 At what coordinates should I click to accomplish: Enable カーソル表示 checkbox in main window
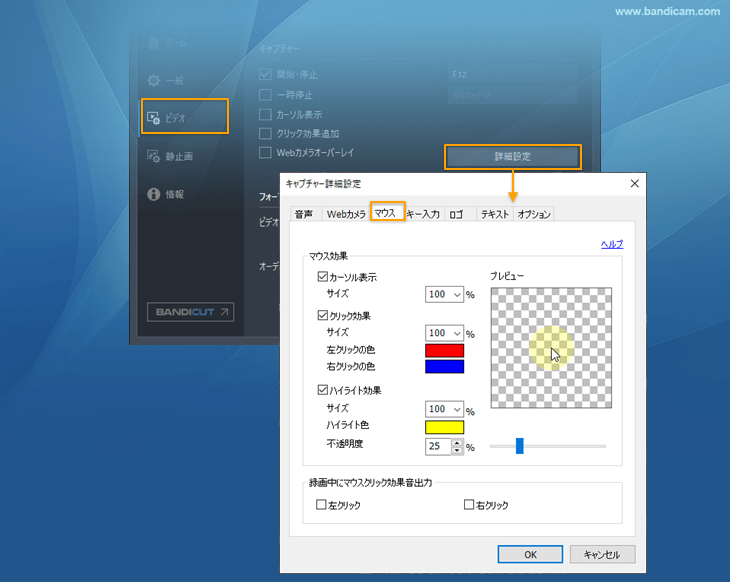[x=265, y=115]
